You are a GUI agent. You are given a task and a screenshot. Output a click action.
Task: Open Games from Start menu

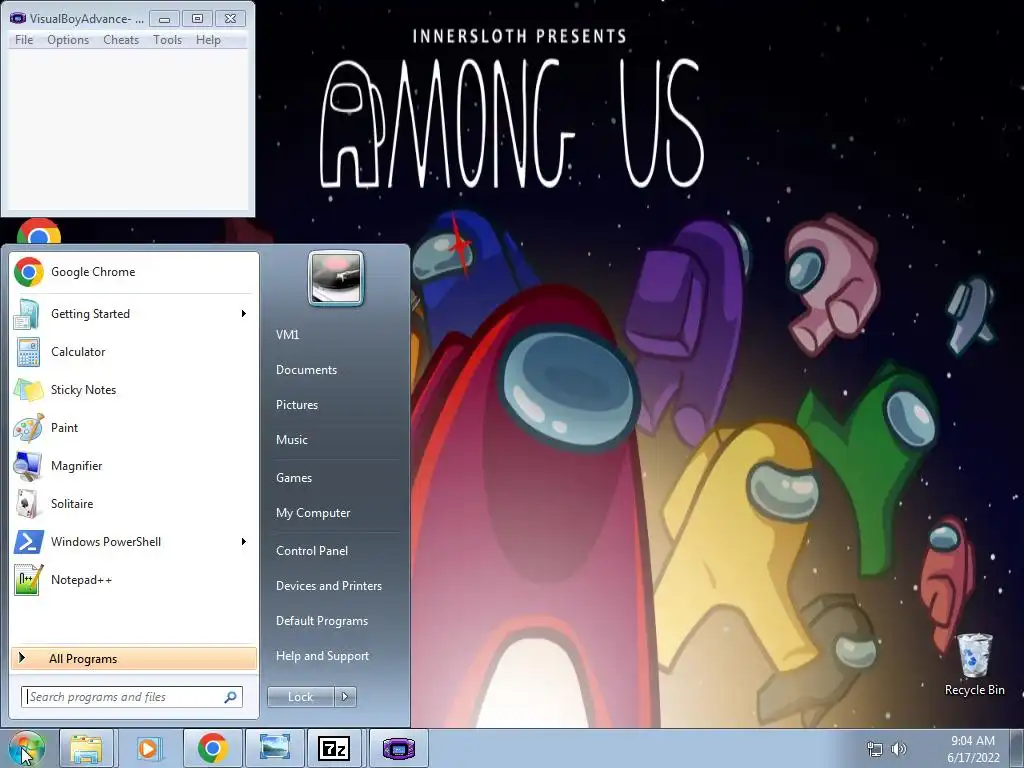(294, 478)
